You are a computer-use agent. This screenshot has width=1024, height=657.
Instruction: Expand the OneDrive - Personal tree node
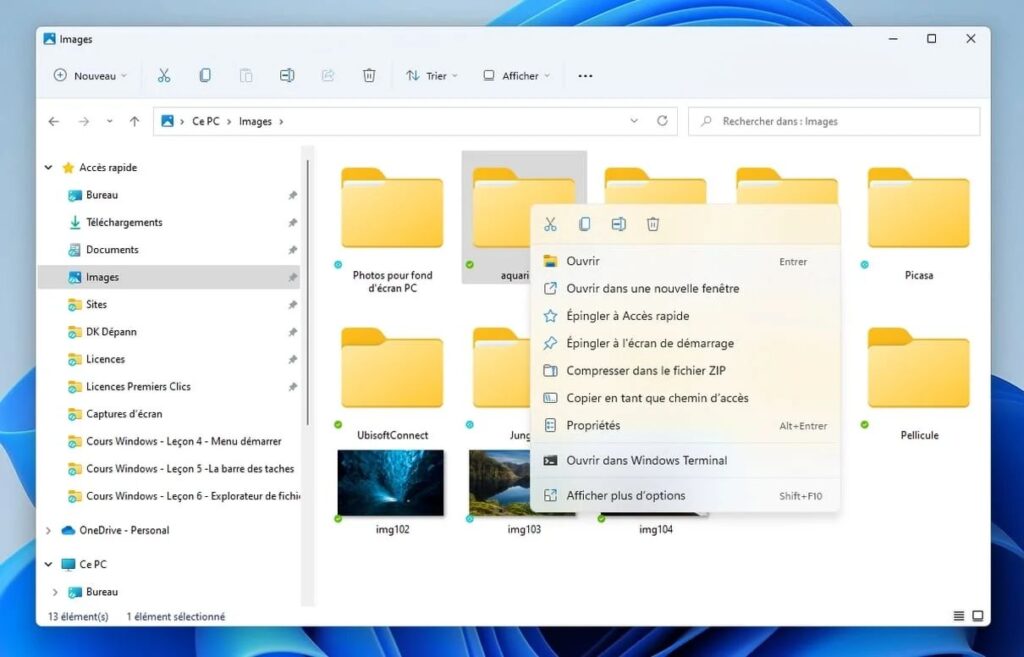coord(49,530)
